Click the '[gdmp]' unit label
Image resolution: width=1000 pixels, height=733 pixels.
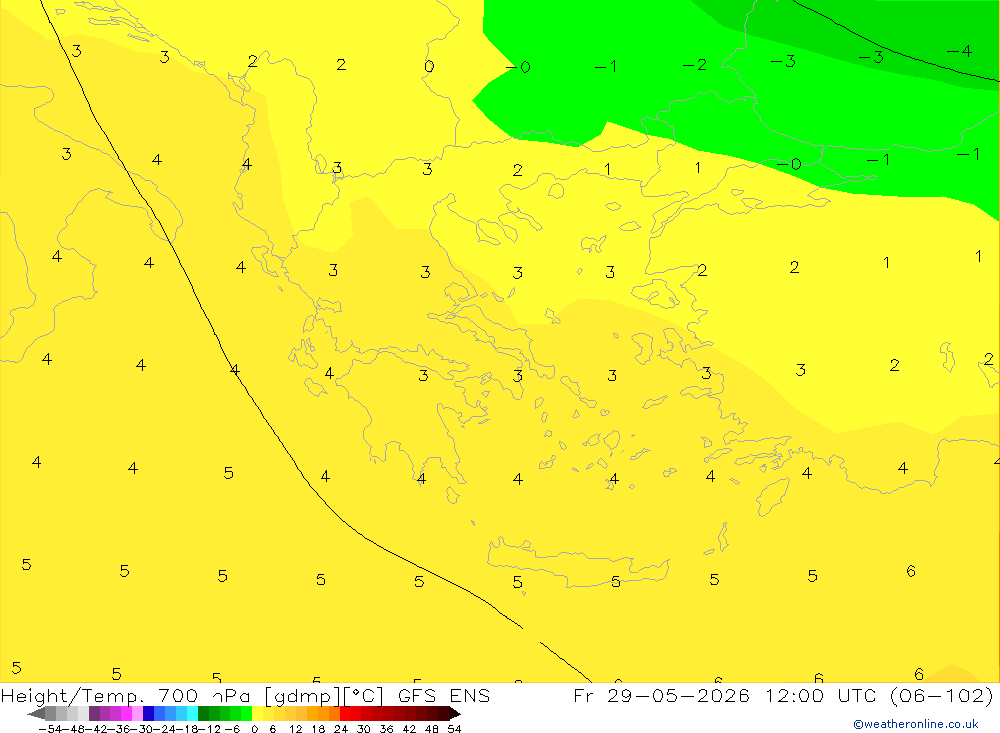point(302,695)
